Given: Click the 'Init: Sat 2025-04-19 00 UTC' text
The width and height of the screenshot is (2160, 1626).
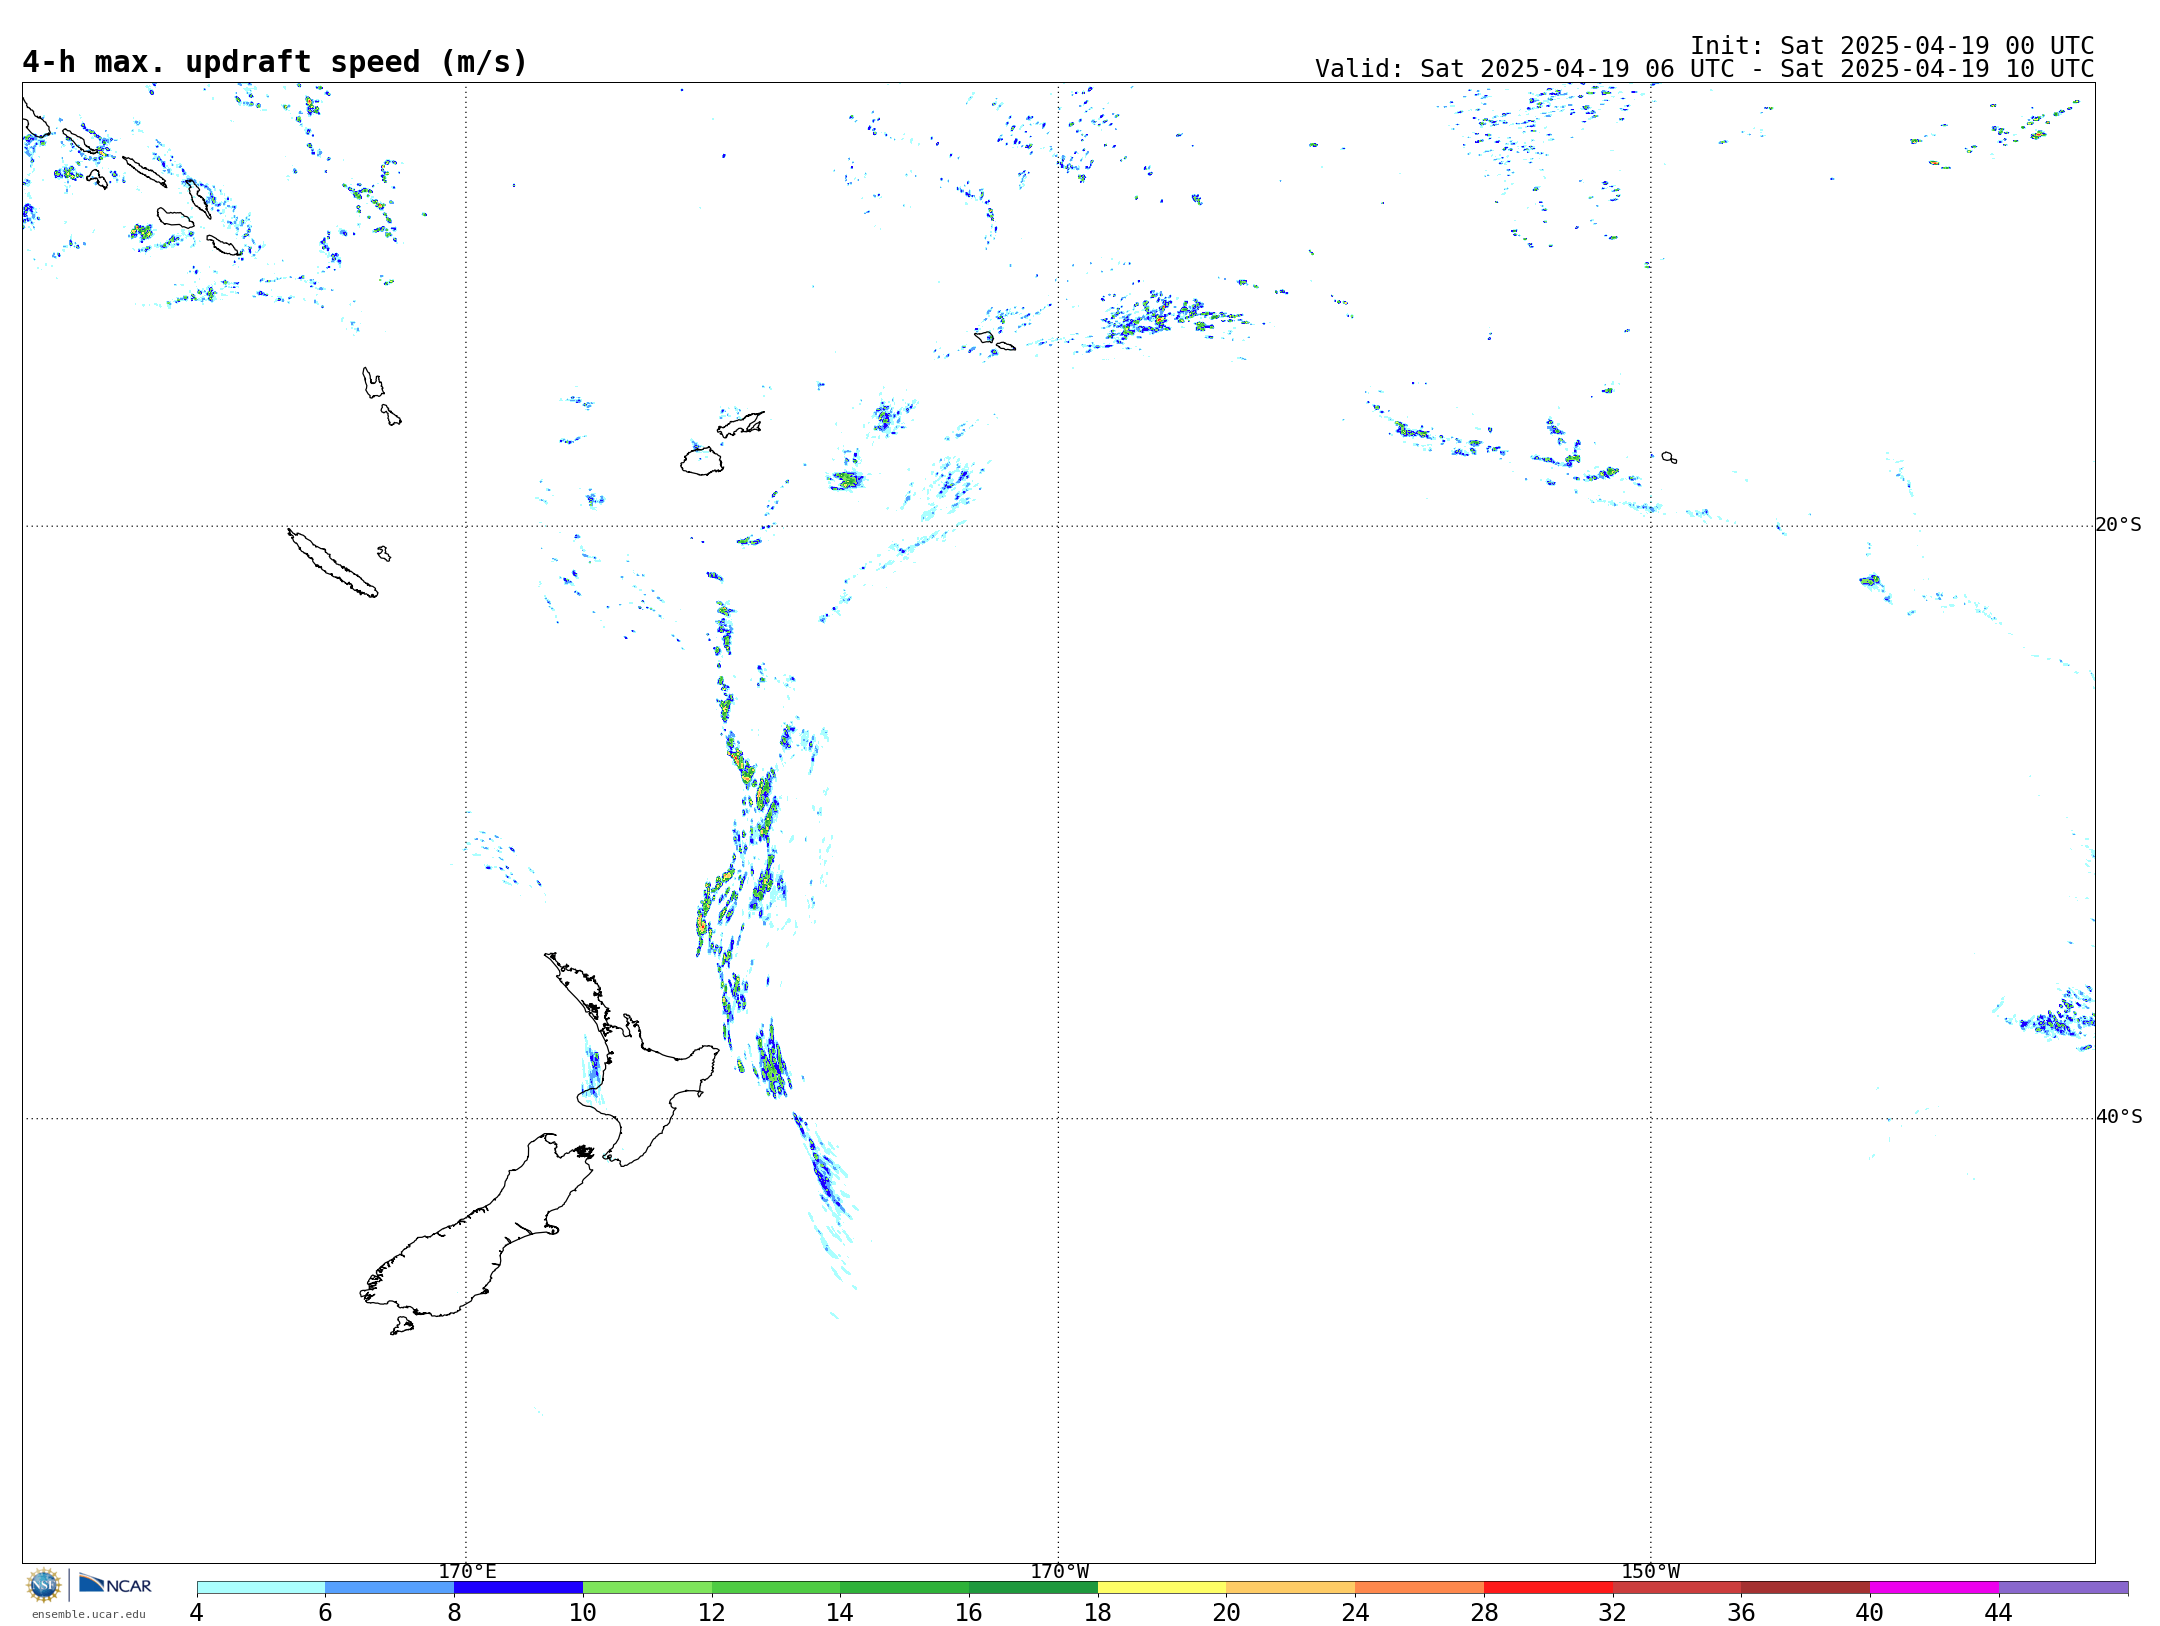Looking at the screenshot, I should click(x=1892, y=46).
